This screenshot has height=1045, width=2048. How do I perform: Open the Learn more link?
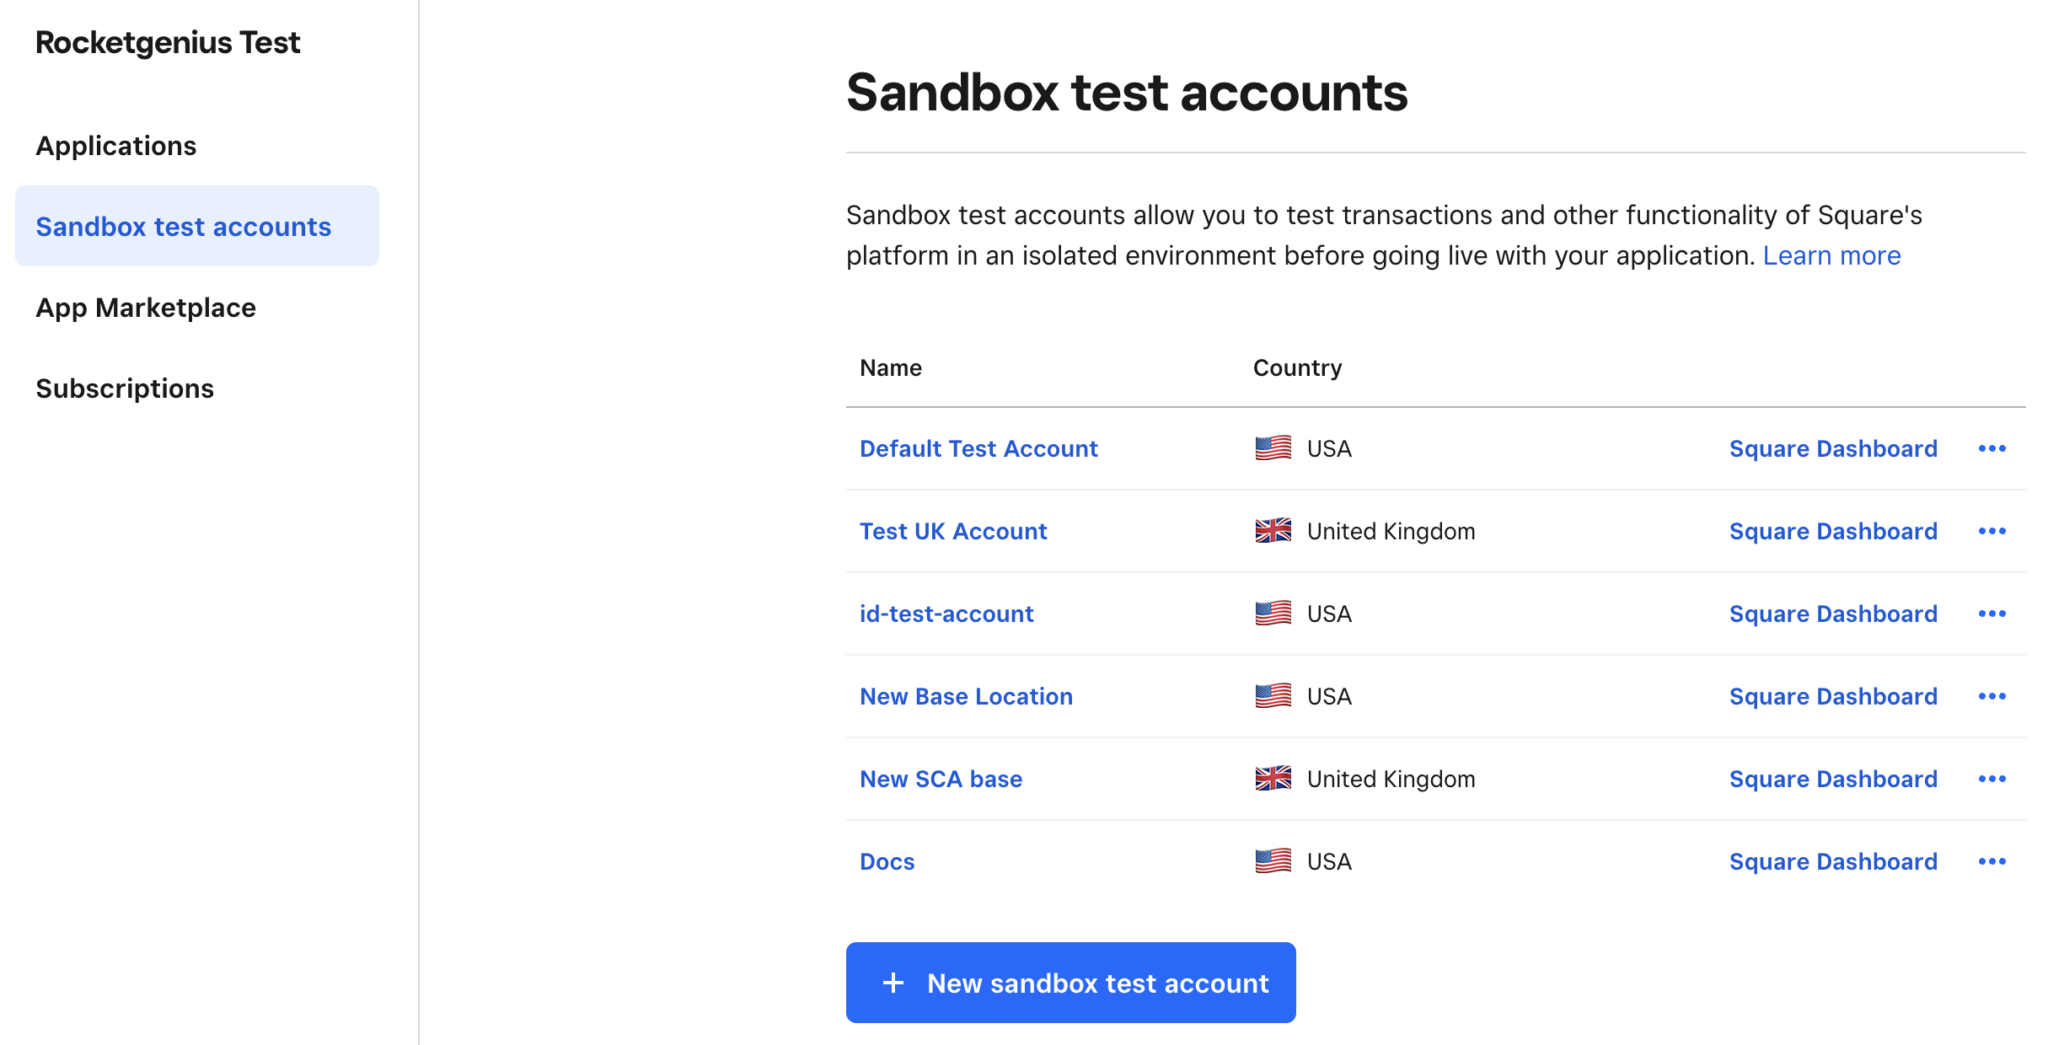1832,255
